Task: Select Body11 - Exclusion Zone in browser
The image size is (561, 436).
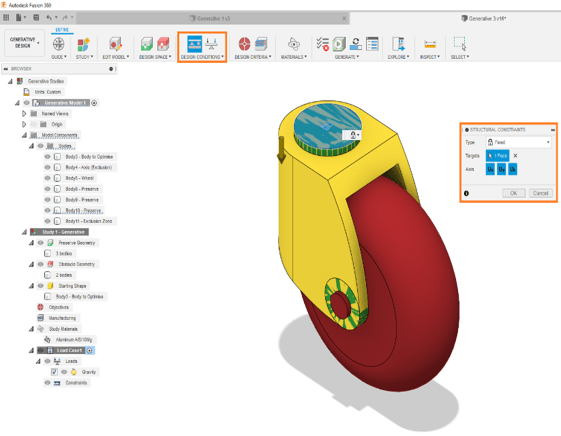Action: [x=89, y=221]
